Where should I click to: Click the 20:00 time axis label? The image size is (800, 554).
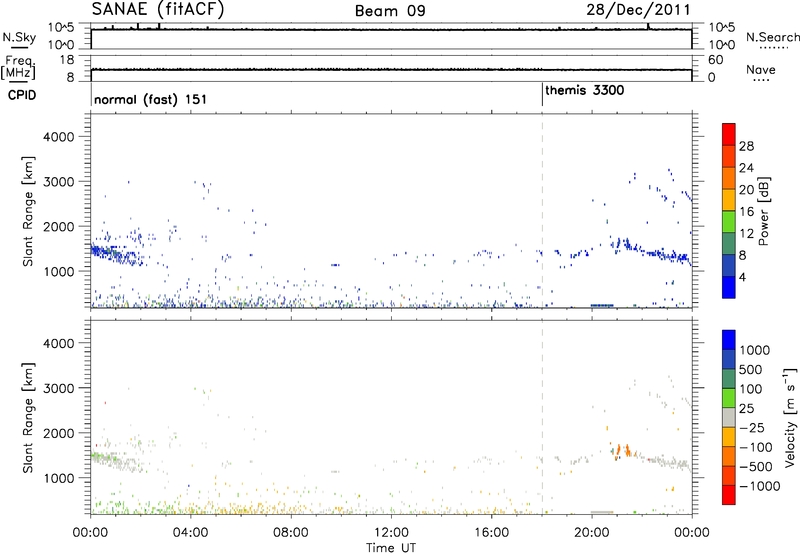592,533
